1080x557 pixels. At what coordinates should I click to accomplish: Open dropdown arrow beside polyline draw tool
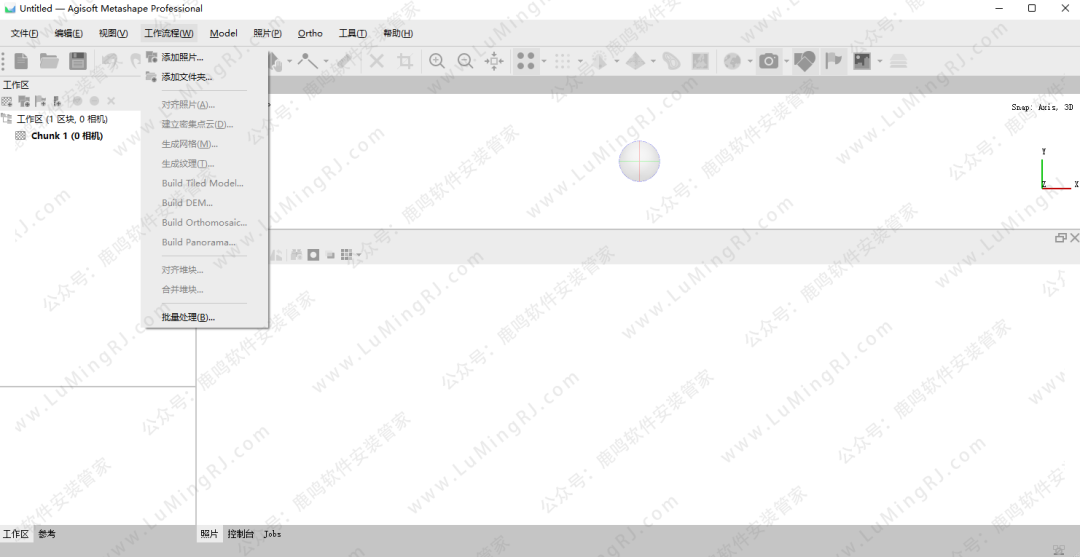pos(326,61)
